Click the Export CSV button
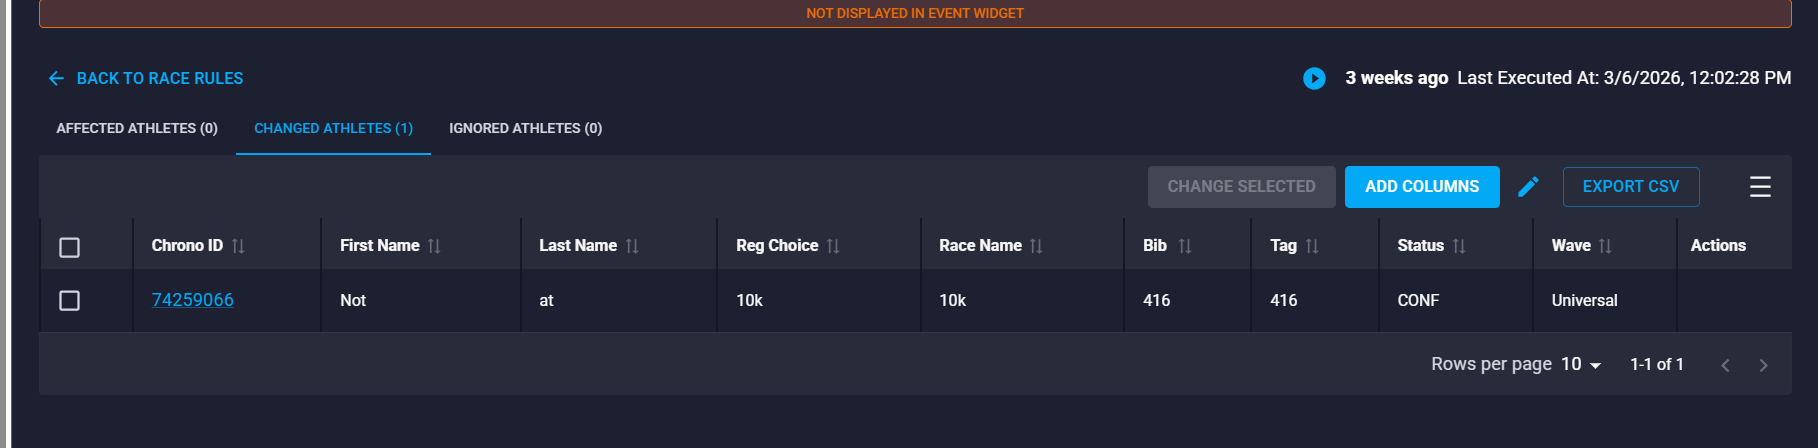 1630,187
